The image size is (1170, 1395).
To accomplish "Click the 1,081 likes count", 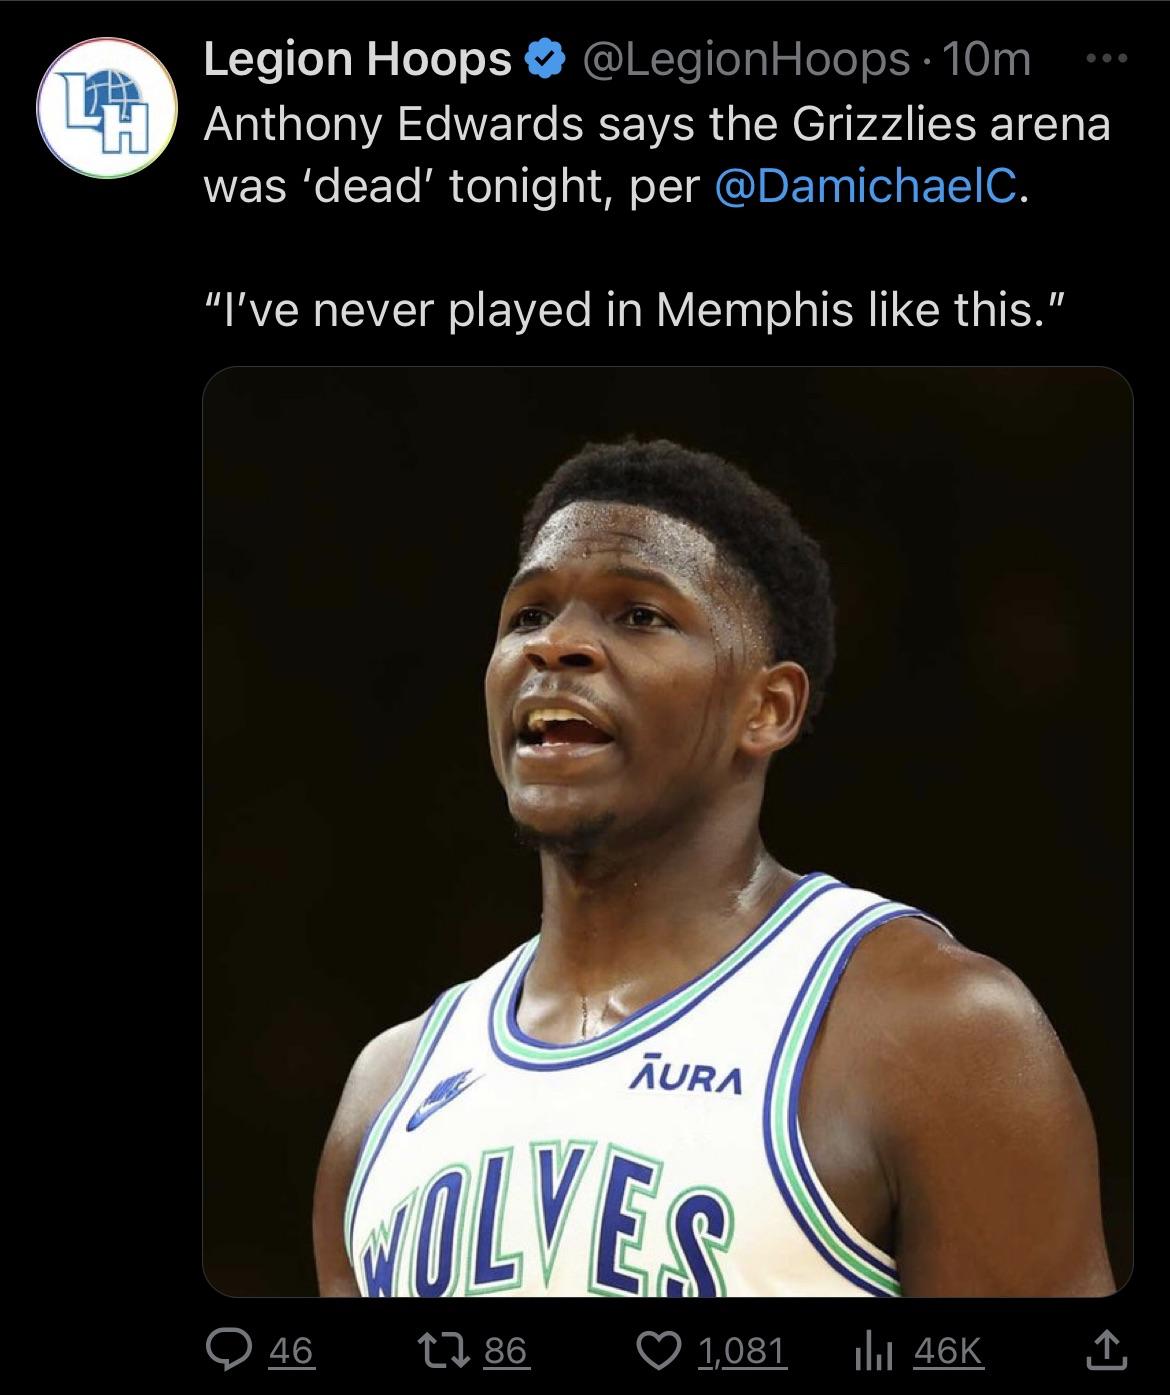I will coord(743,1352).
